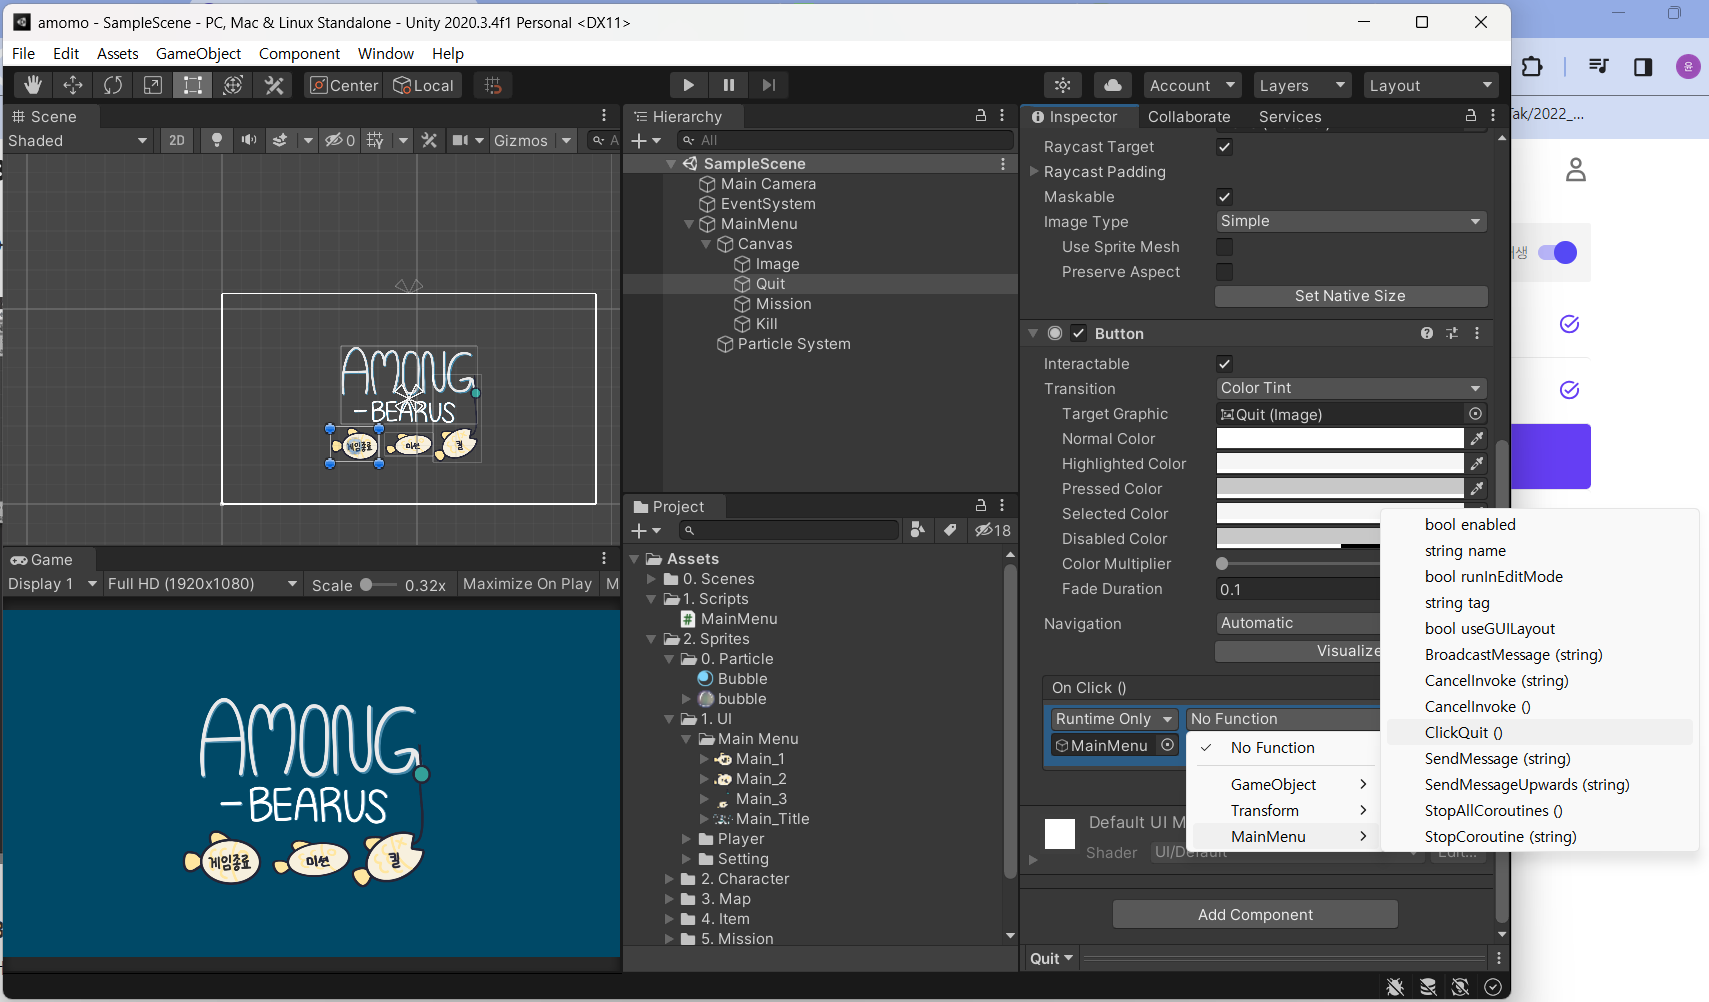Select the Rect tool
Viewport: 1709px width, 1002px height.
(x=193, y=85)
